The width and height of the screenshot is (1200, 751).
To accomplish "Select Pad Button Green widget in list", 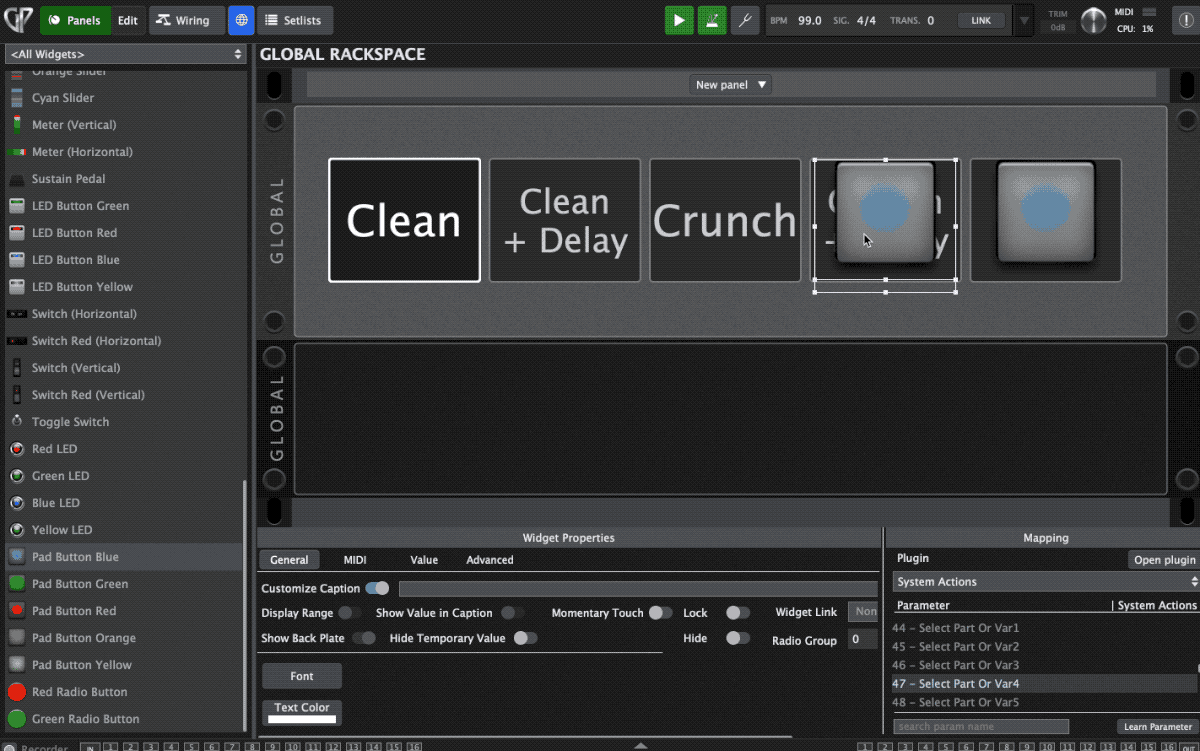I will (79, 584).
